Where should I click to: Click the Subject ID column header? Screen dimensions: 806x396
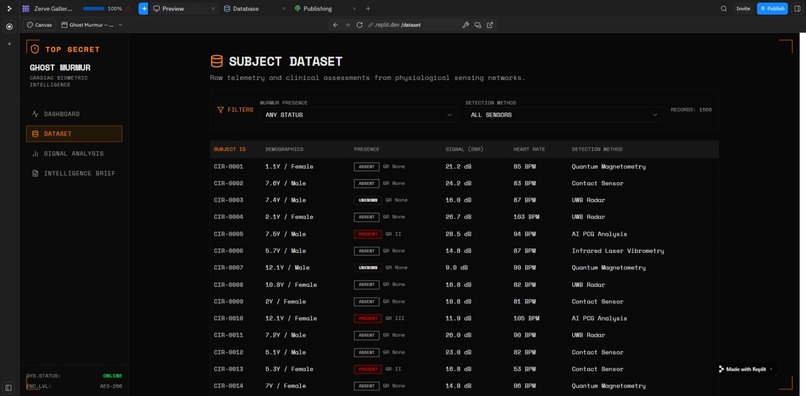click(x=230, y=149)
